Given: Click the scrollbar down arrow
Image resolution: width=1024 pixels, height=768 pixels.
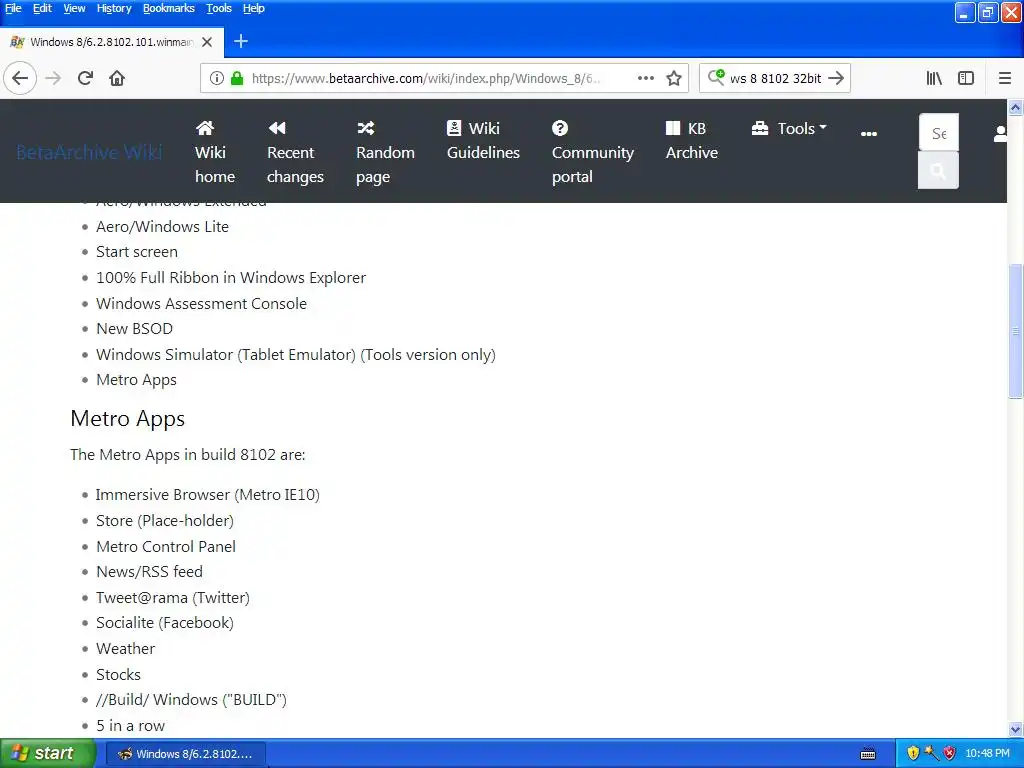Looking at the screenshot, I should [x=1015, y=729].
